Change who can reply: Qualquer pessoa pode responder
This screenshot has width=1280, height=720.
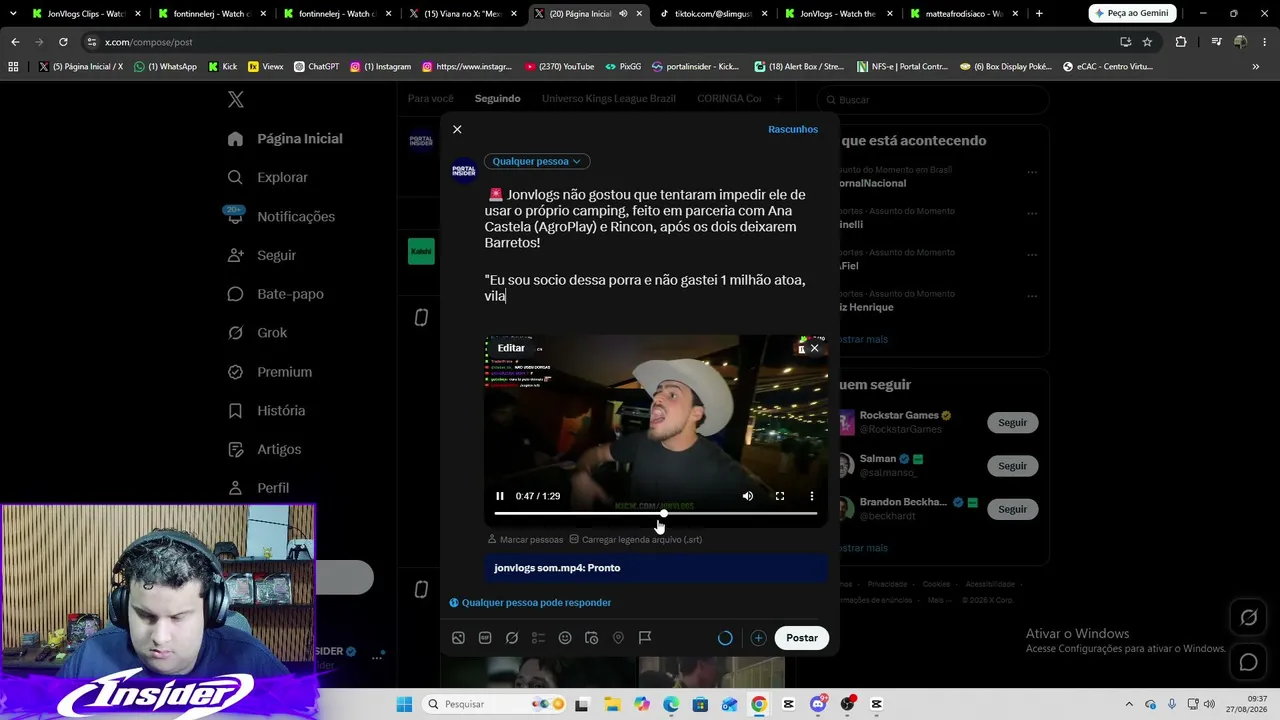point(530,603)
